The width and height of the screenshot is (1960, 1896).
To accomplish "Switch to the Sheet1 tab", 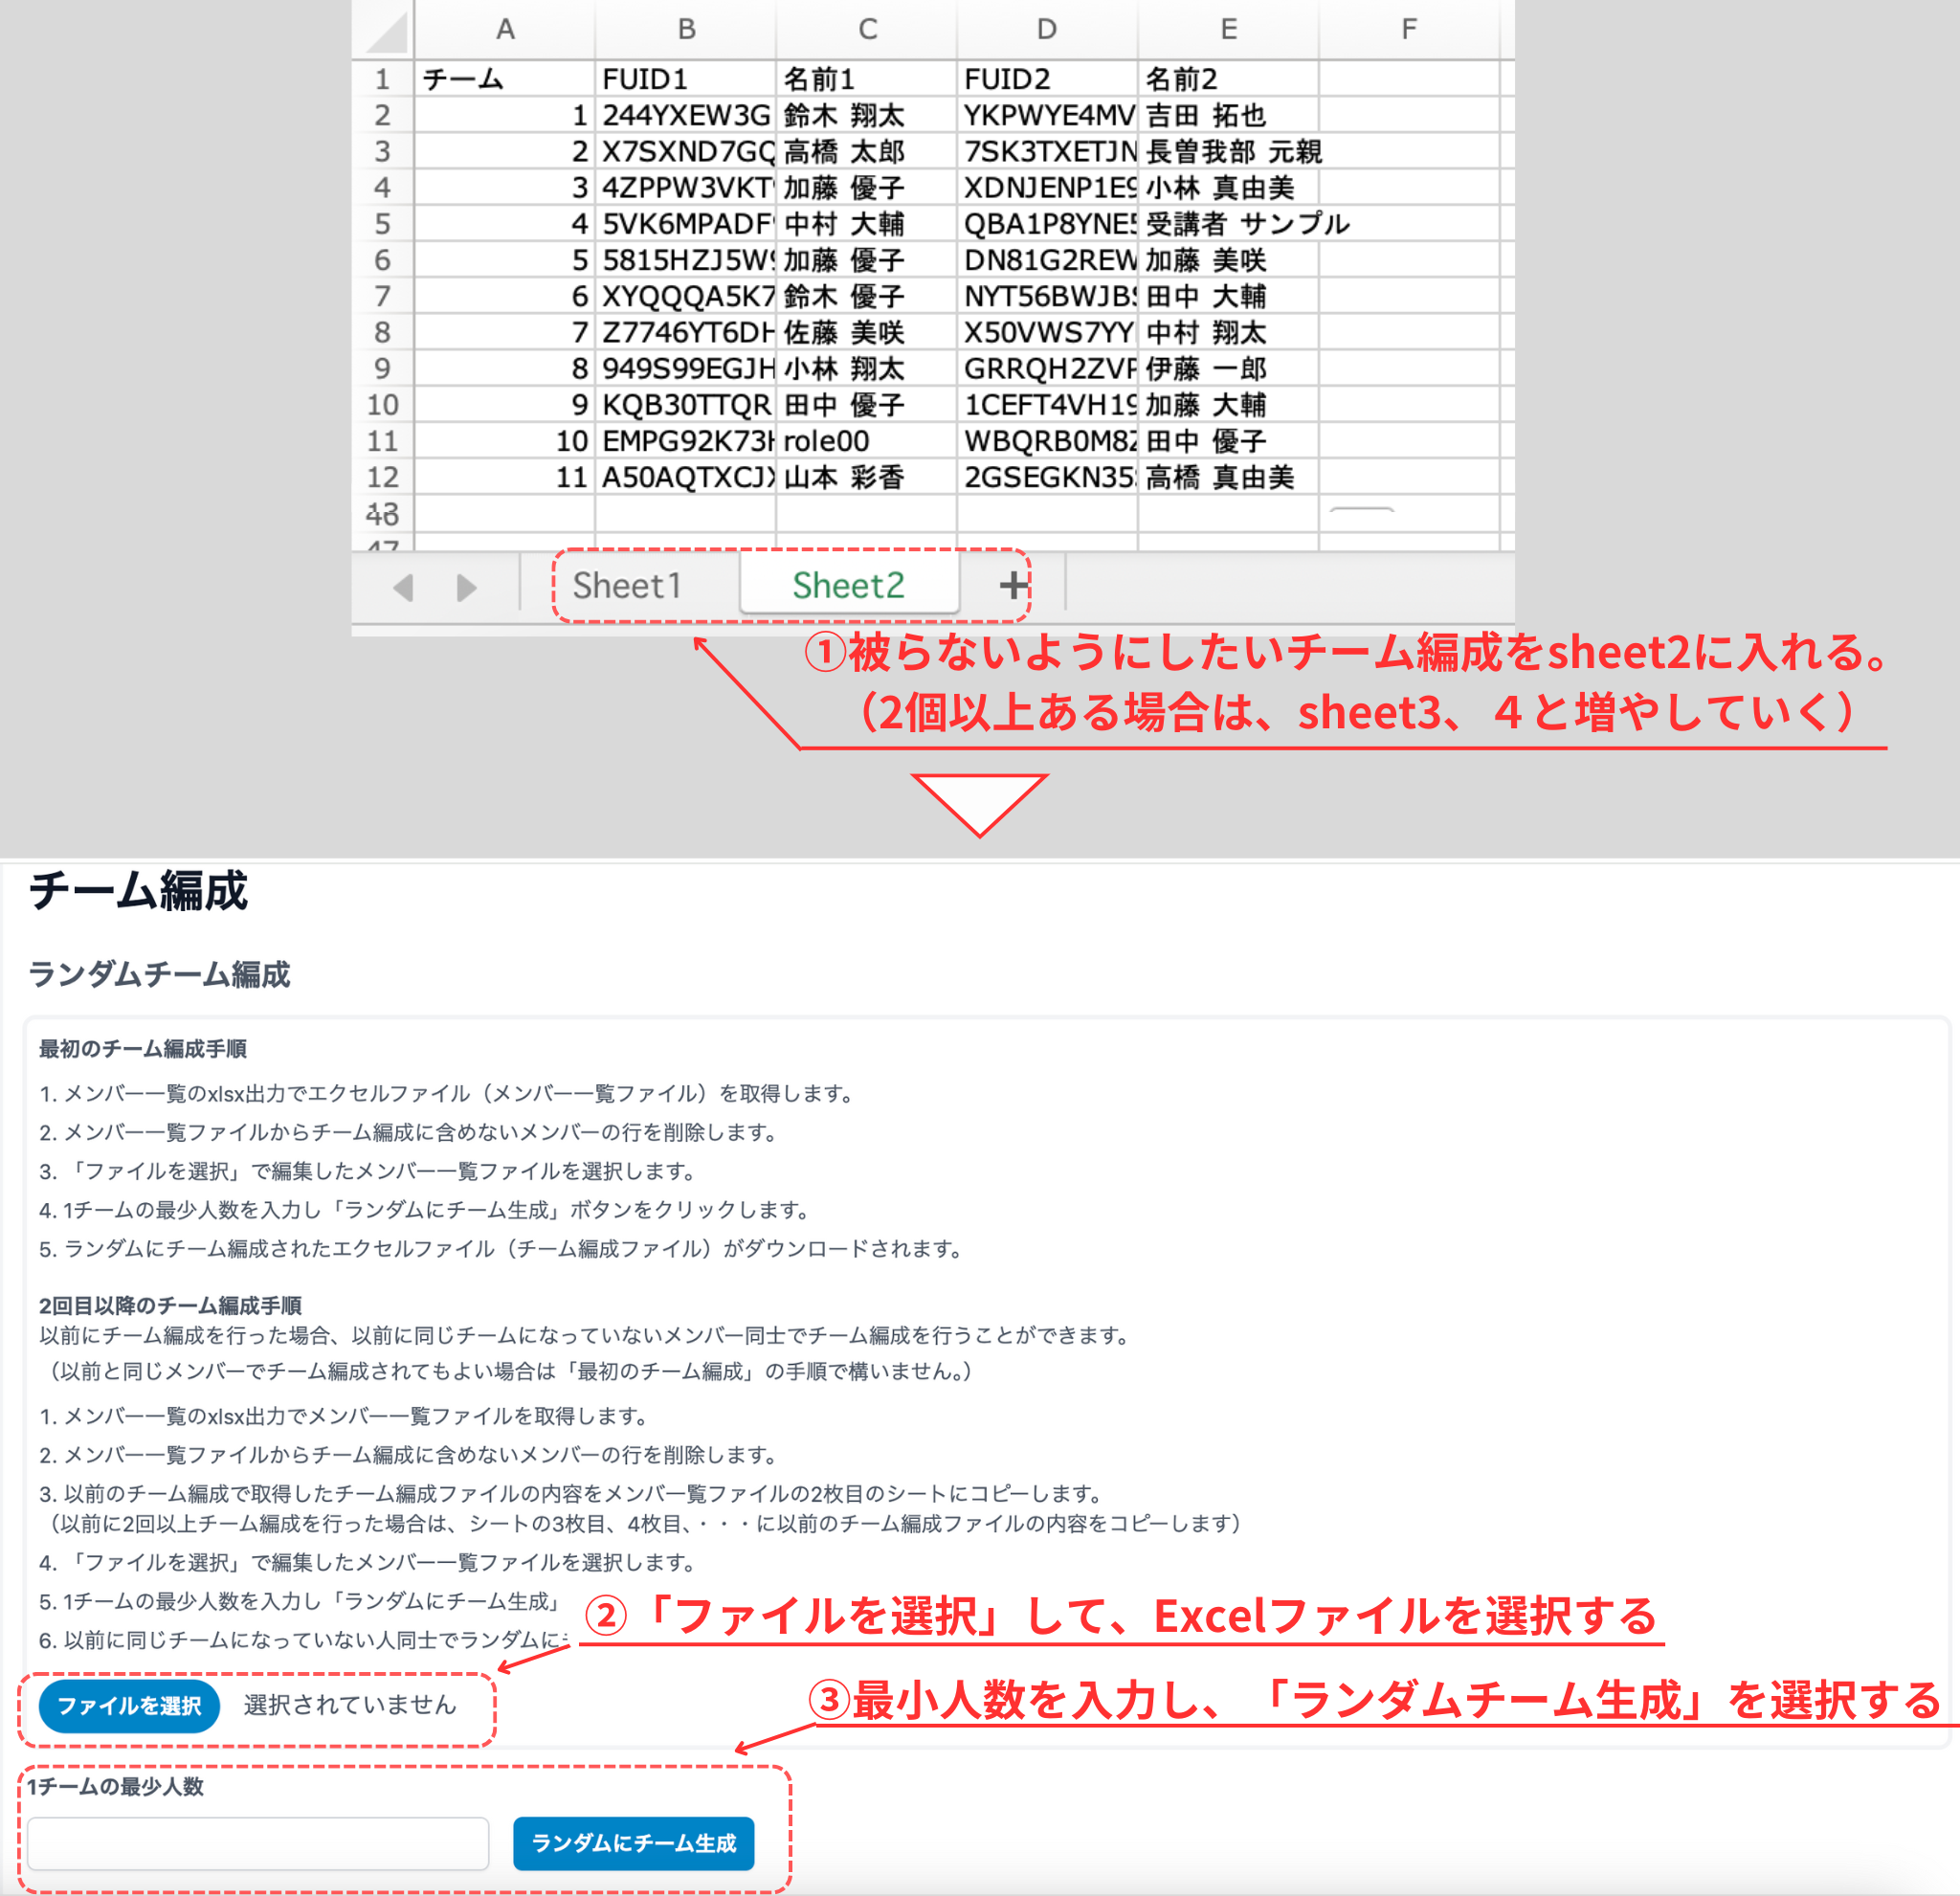I will [627, 585].
